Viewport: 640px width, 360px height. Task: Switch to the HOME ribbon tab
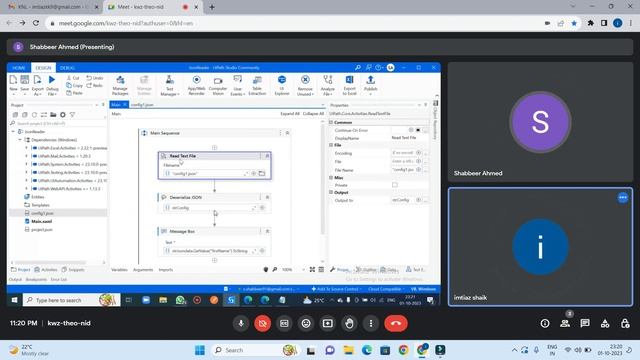point(19,68)
